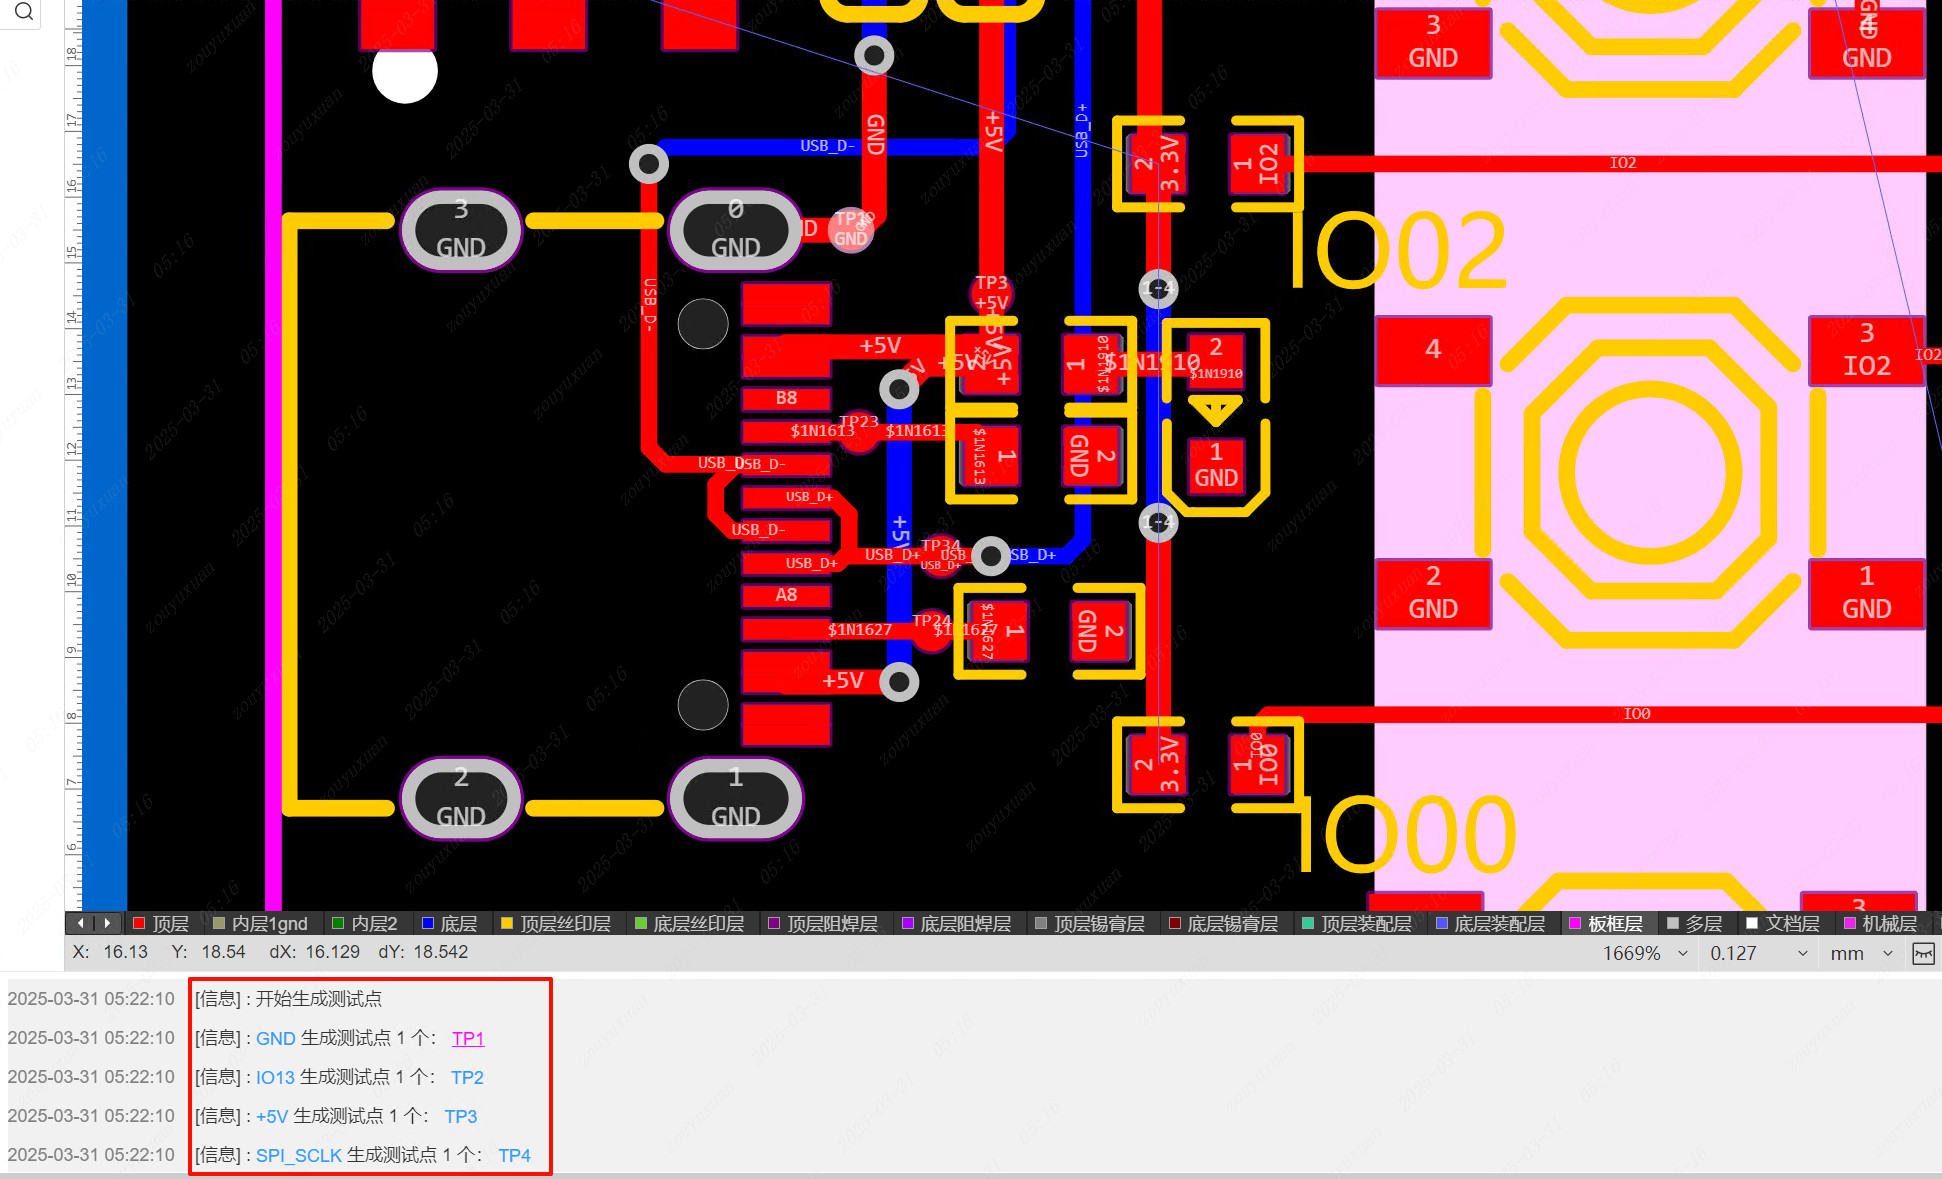Viewport: 1942px width, 1179px height.
Task: Click the search magnifier icon
Action: tap(24, 12)
